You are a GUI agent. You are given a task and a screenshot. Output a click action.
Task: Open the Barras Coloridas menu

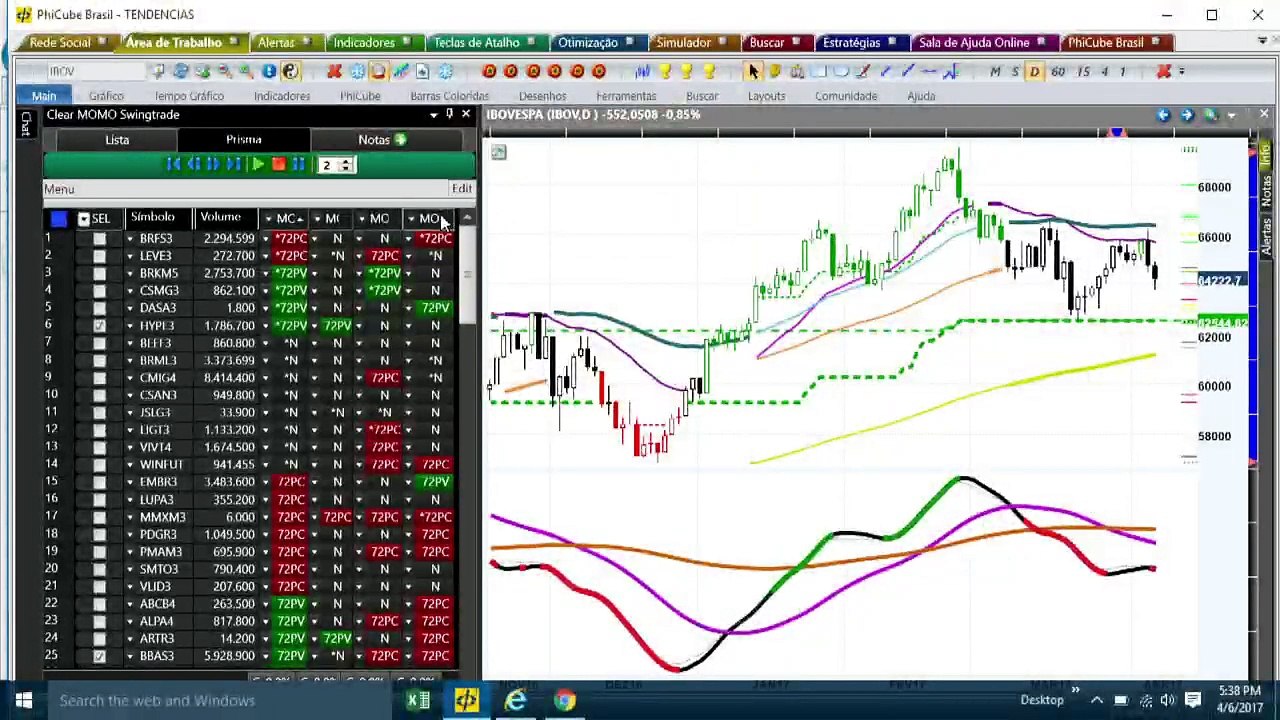tap(449, 96)
